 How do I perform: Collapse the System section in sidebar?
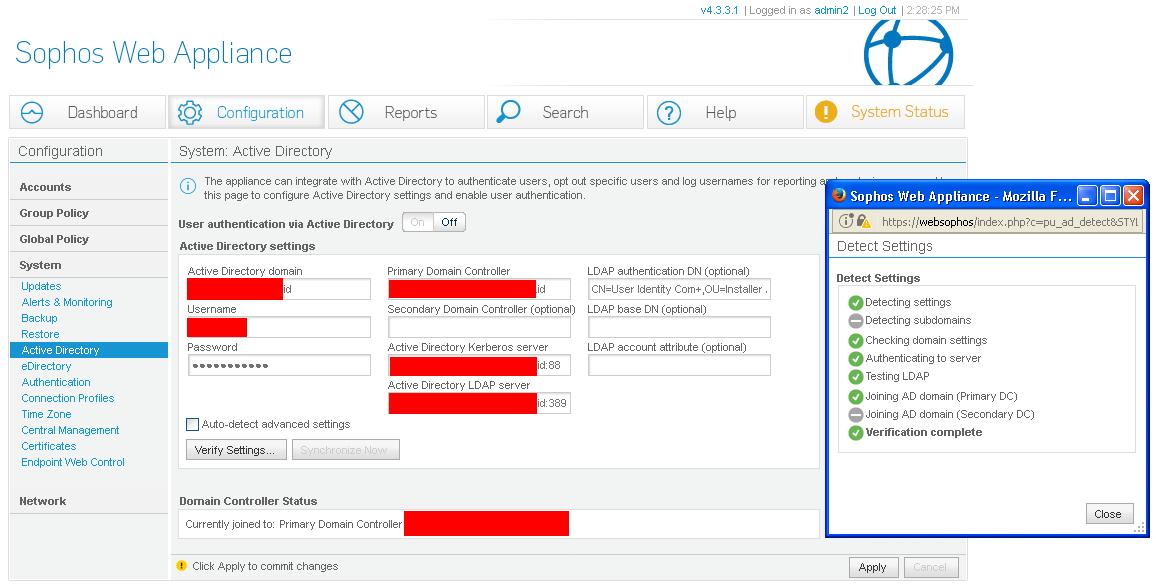(41, 265)
